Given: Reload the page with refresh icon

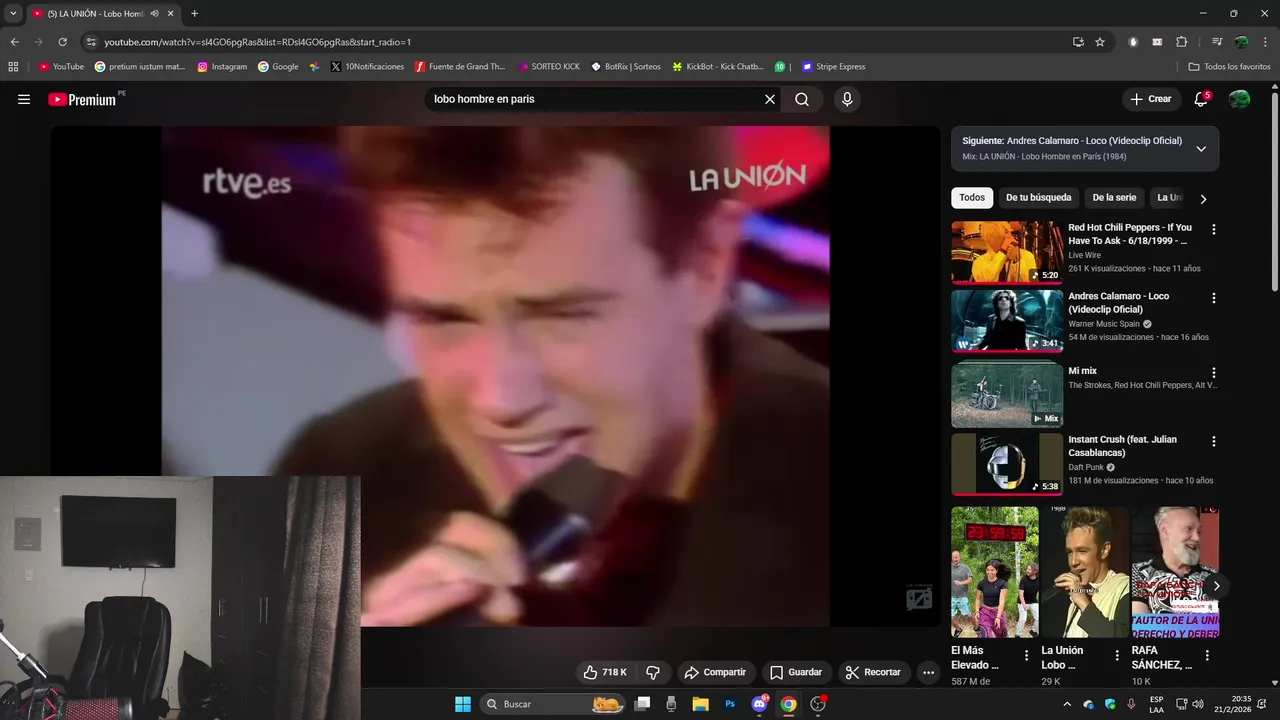Looking at the screenshot, I should [62, 42].
